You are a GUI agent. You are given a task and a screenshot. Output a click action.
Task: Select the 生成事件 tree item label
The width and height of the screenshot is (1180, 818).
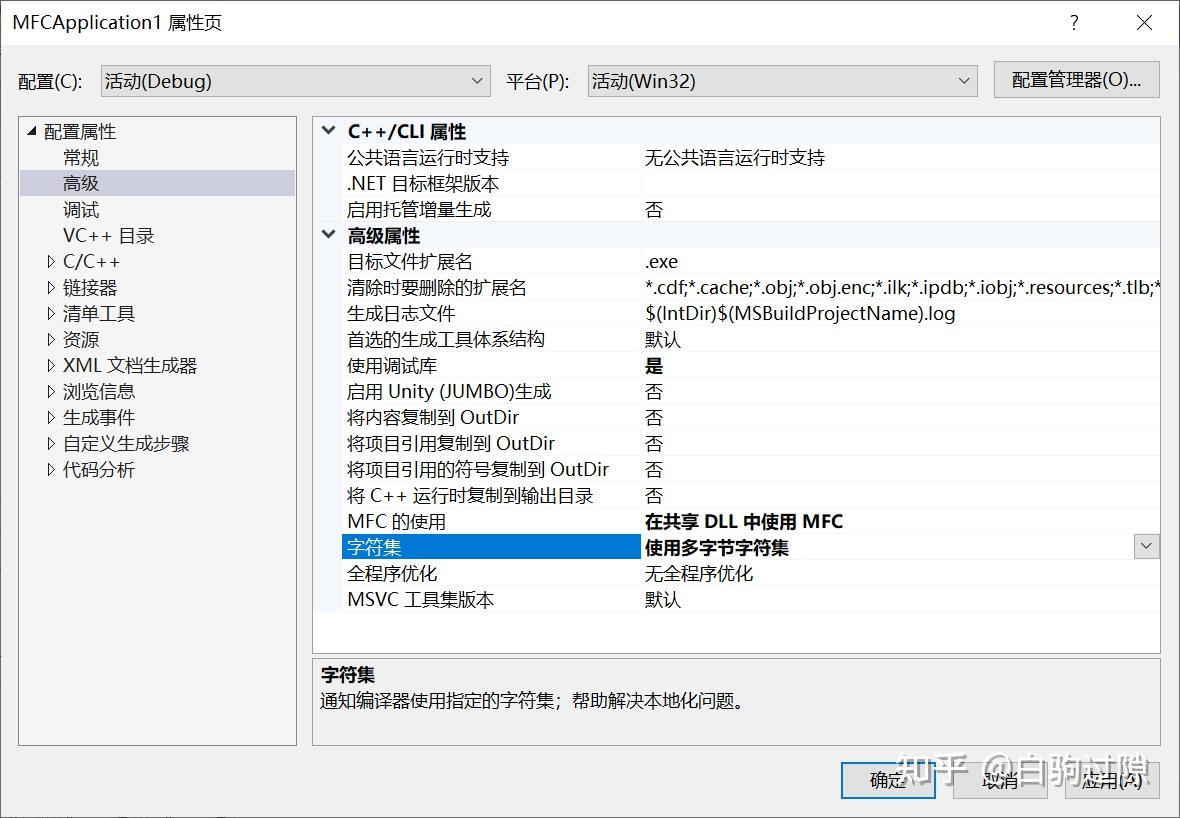(99, 417)
